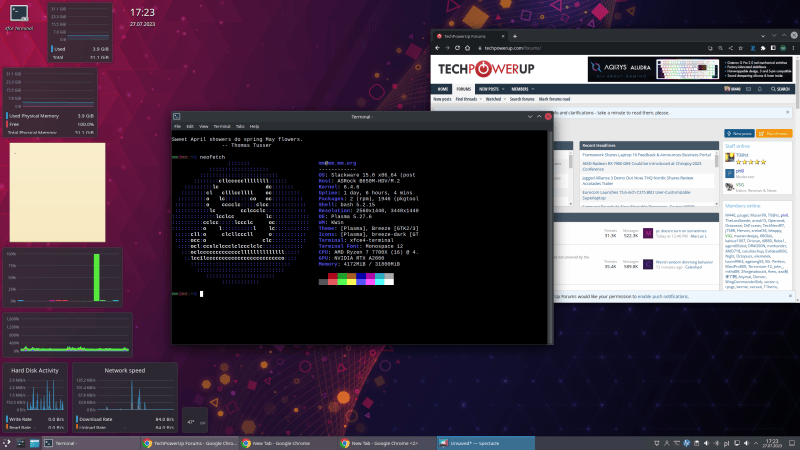The height and width of the screenshot is (450, 800).
Task: Click the Search forums link
Action: (522, 99)
